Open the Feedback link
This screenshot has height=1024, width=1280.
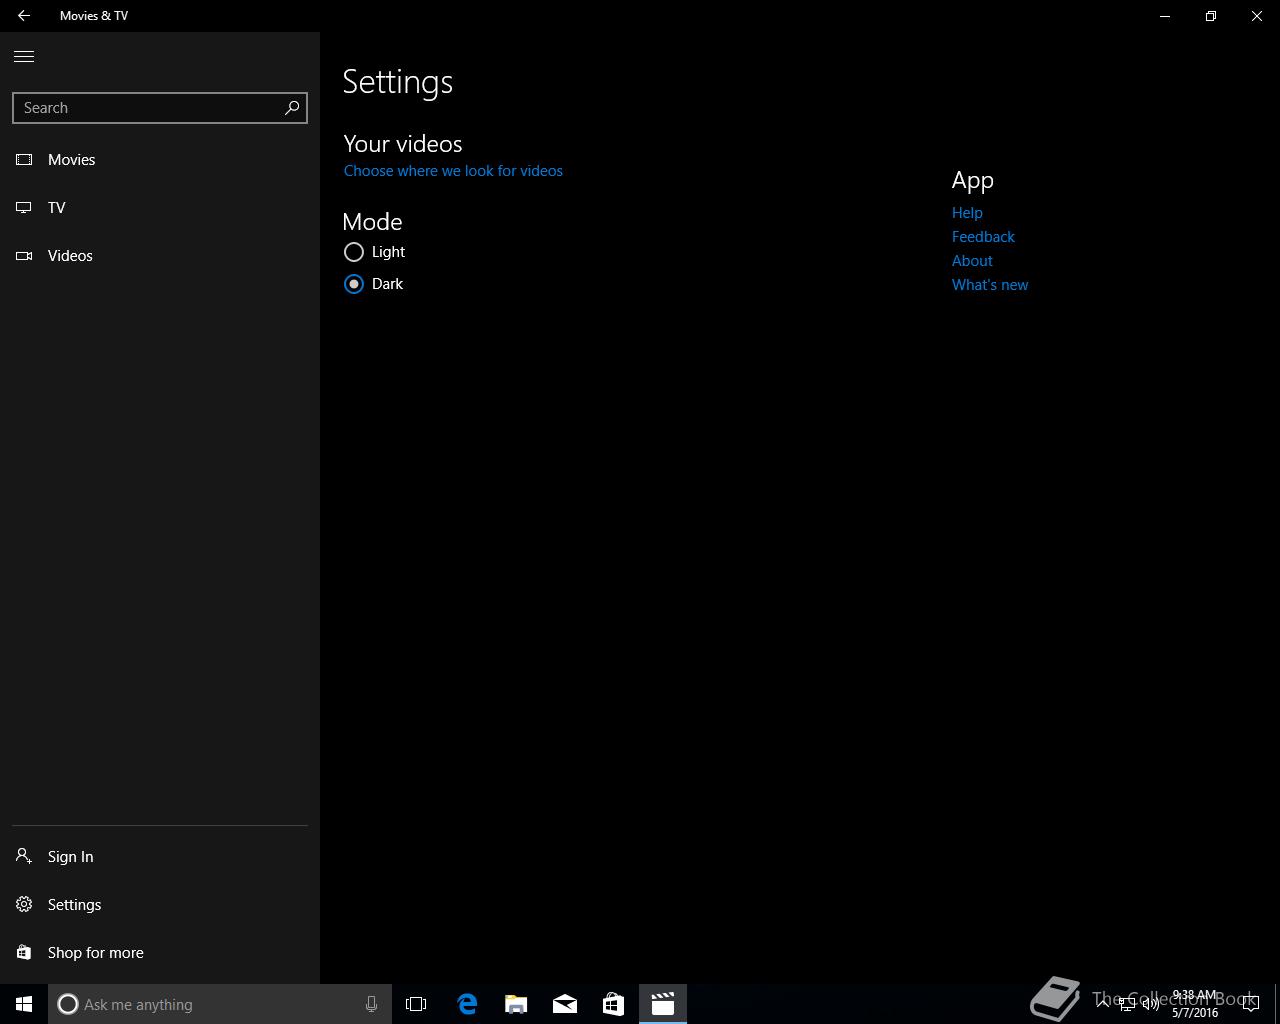coord(983,237)
